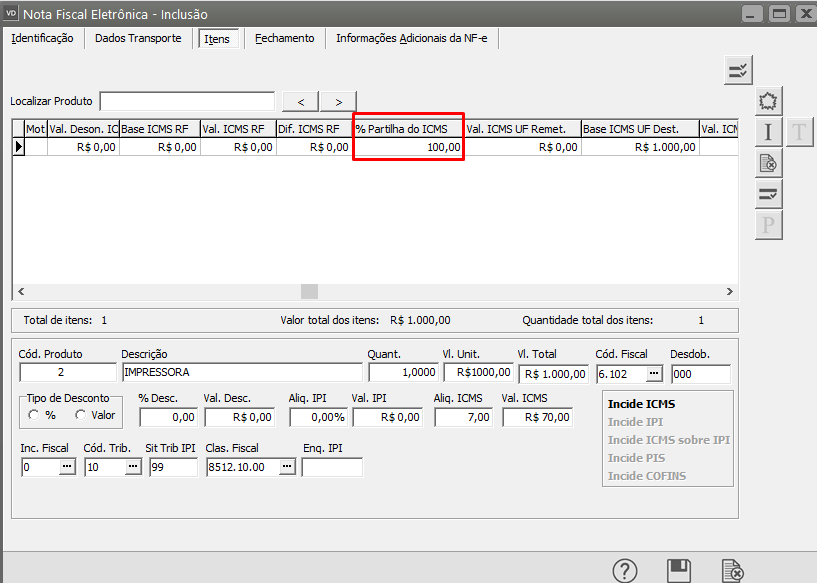Click the 'I' button beside the grid

pyautogui.click(x=768, y=132)
